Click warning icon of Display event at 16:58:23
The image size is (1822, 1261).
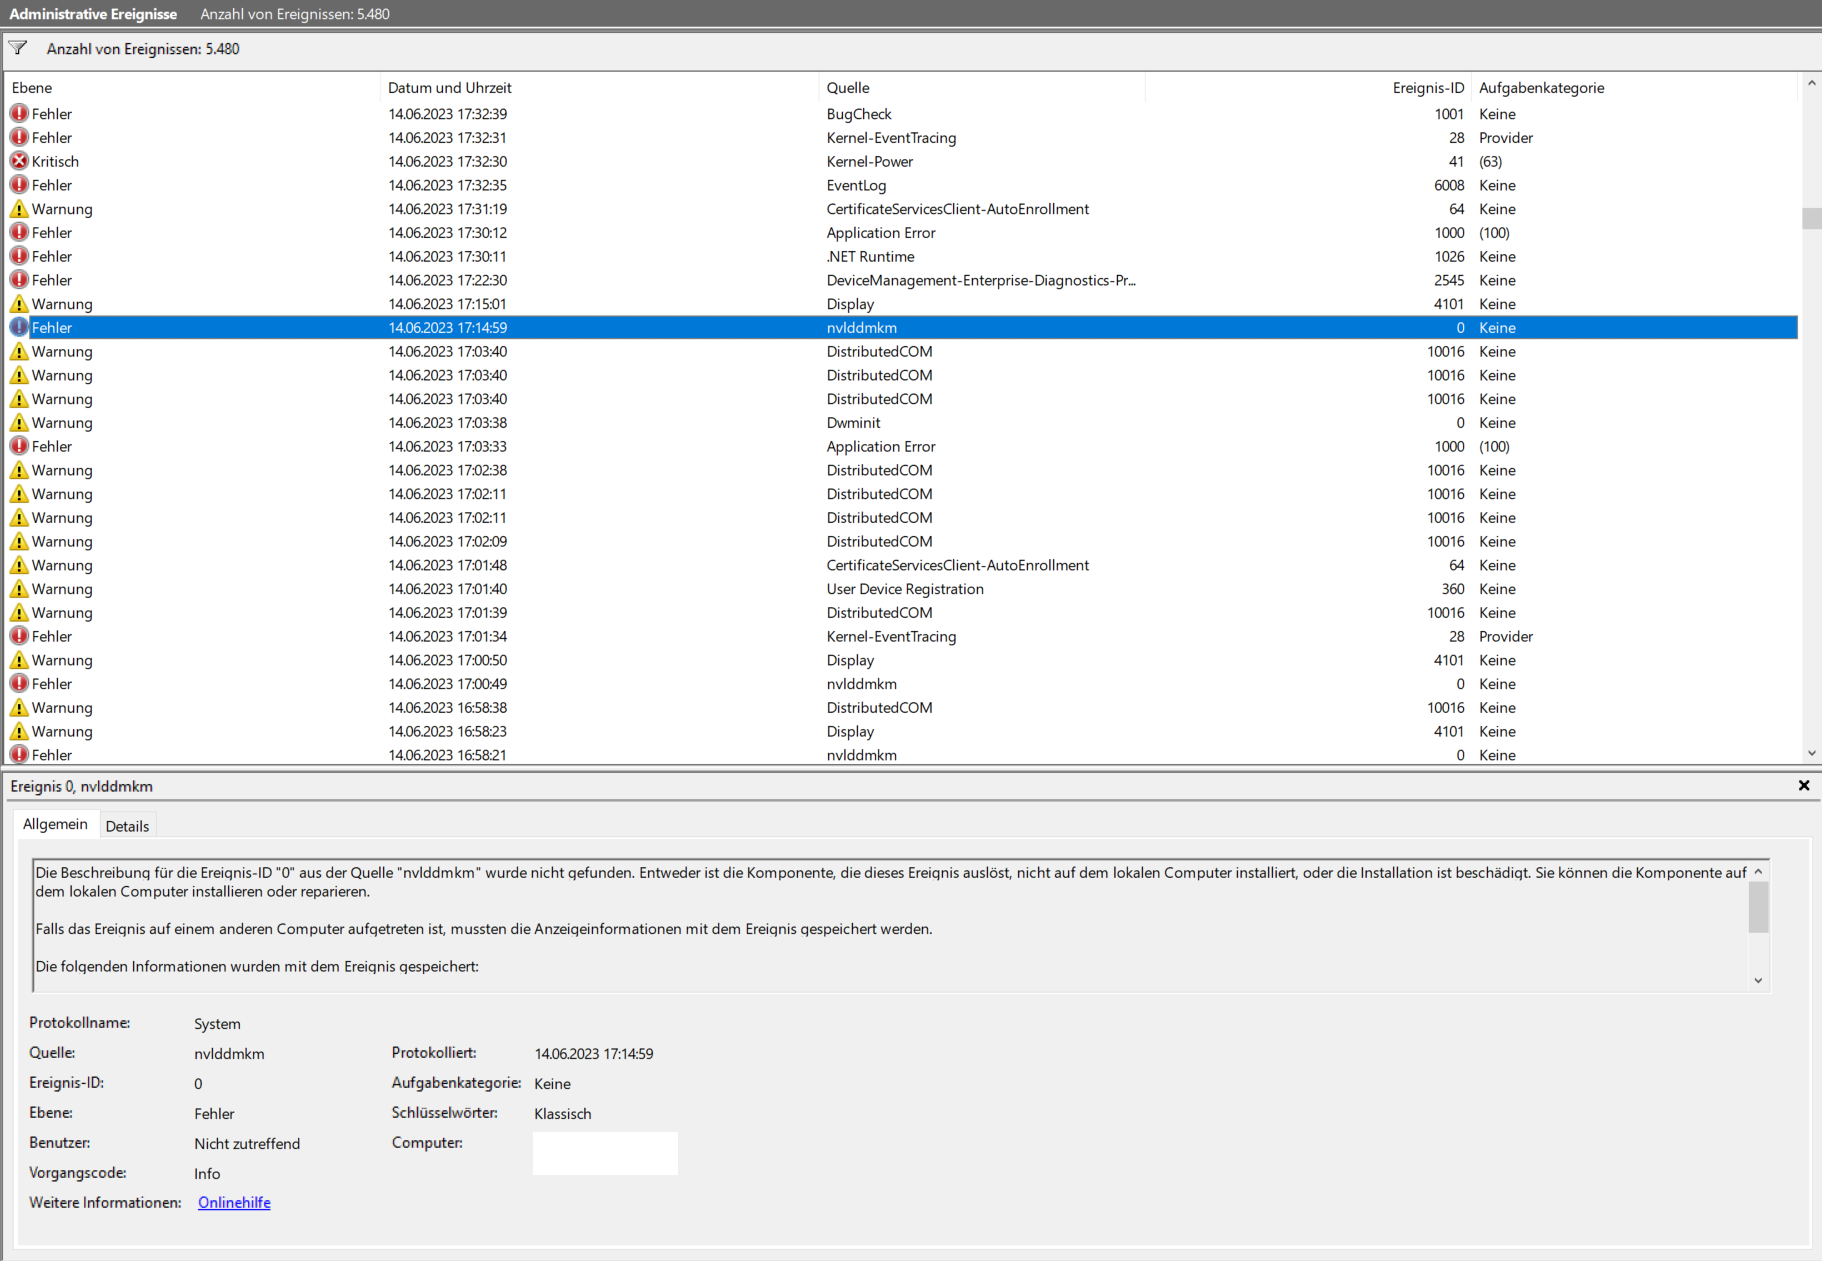click(19, 731)
